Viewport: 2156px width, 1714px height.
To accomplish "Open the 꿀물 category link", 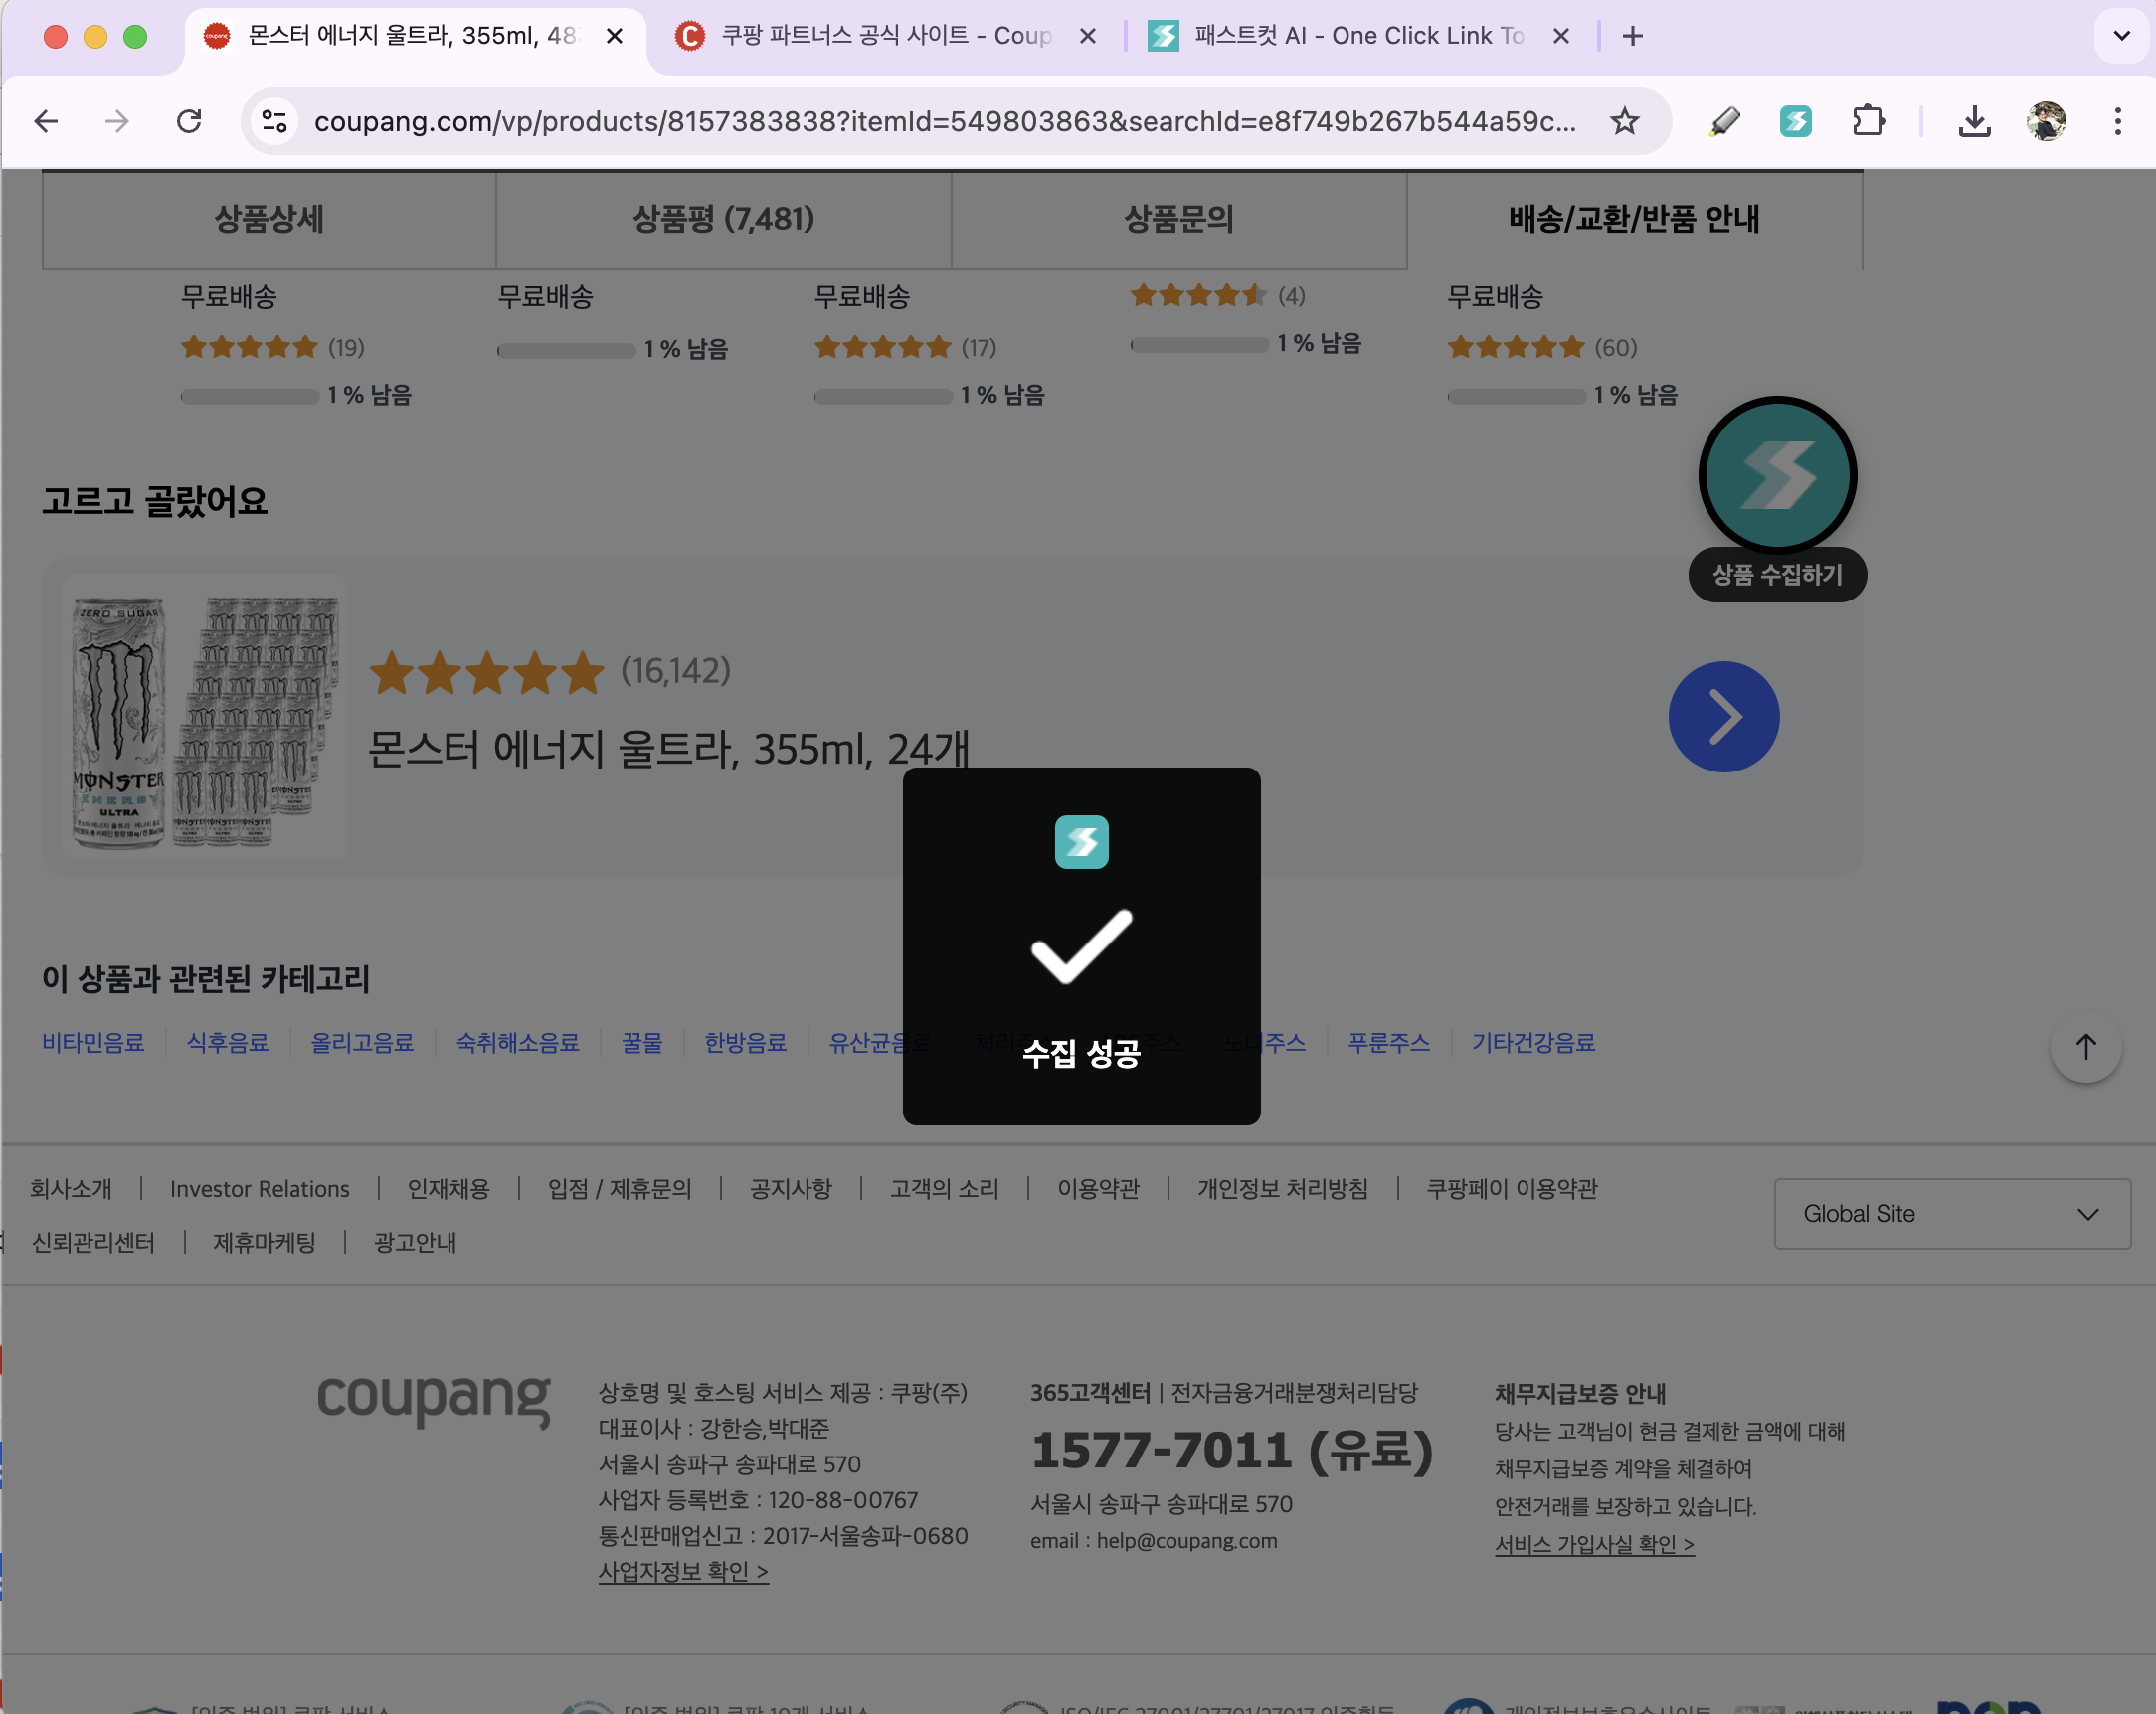I will pos(642,1043).
